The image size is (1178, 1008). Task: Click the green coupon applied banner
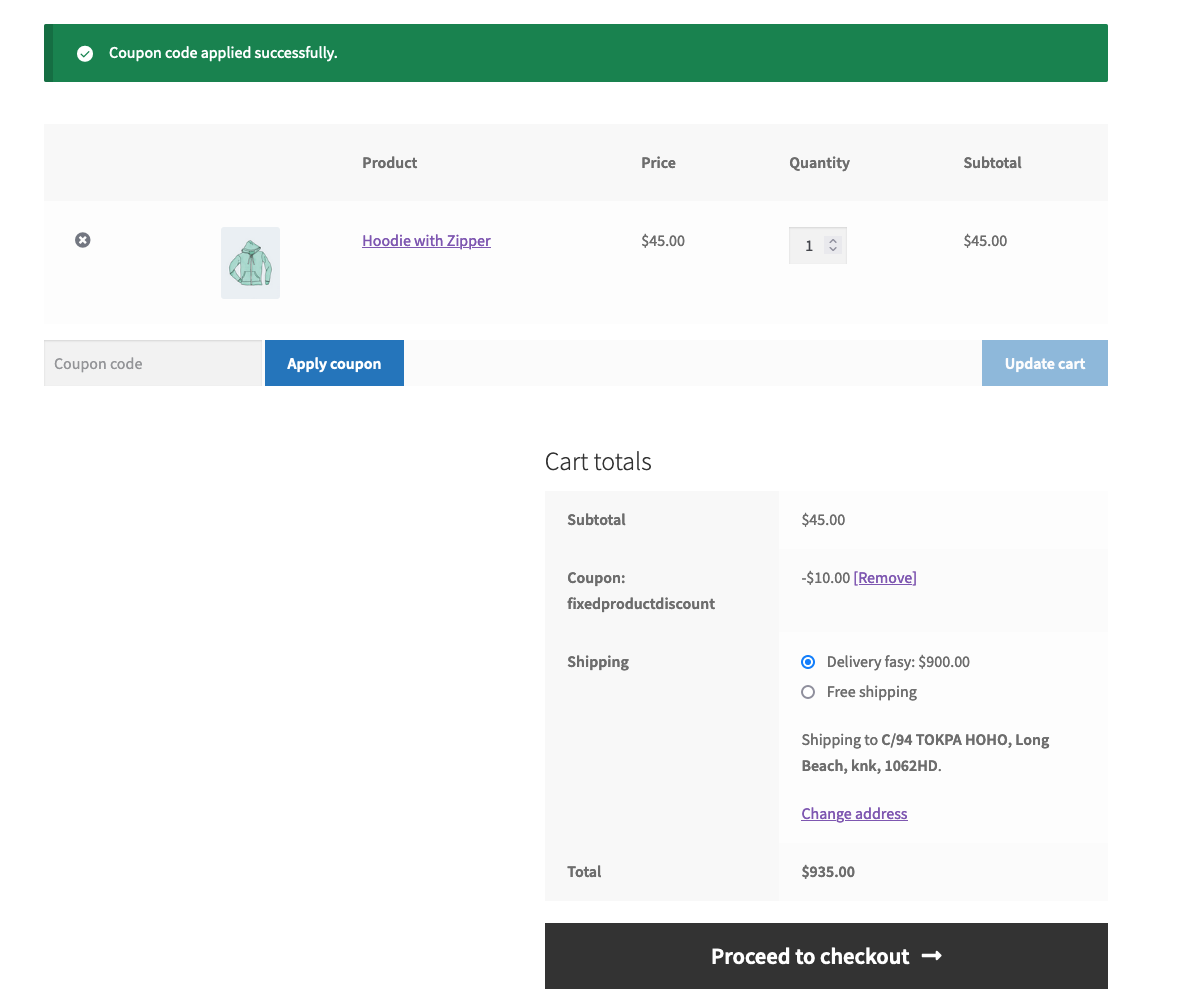pyautogui.click(x=575, y=53)
